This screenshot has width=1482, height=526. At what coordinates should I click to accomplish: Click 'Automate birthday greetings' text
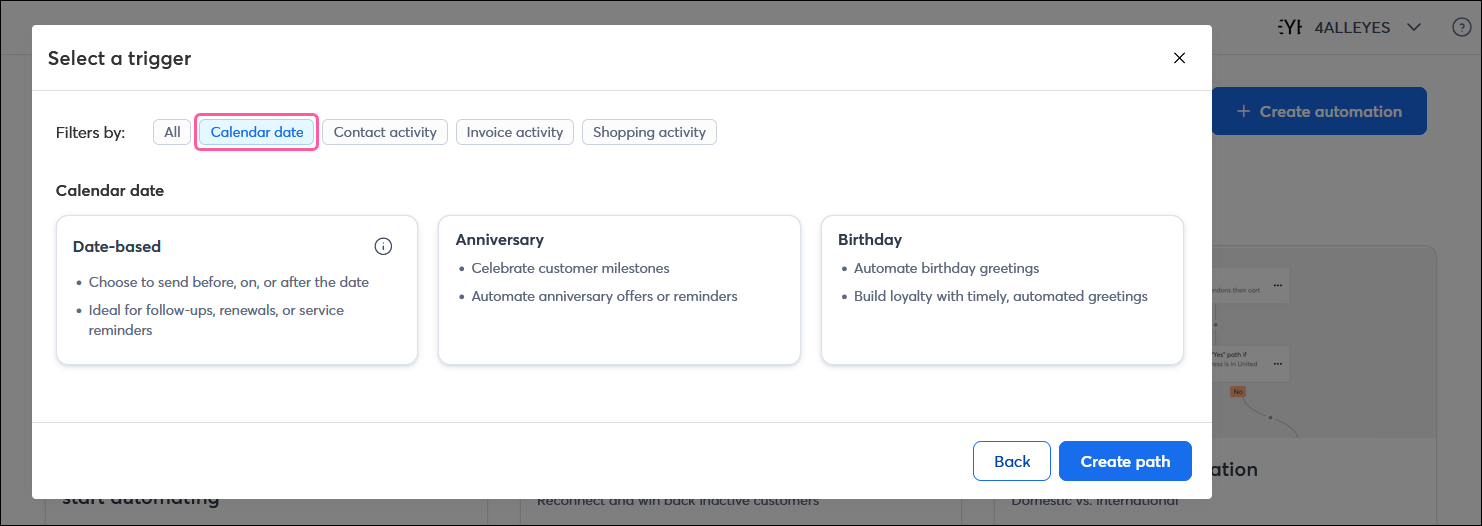pyautogui.click(x=946, y=268)
